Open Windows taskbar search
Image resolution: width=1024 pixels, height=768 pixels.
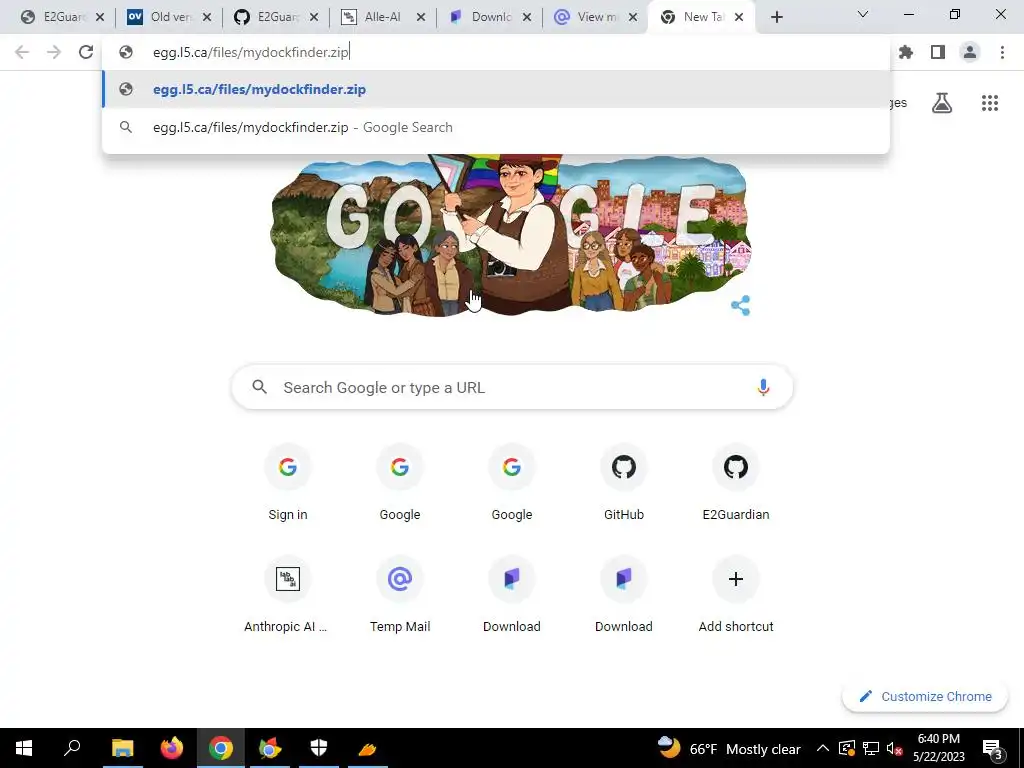point(72,748)
